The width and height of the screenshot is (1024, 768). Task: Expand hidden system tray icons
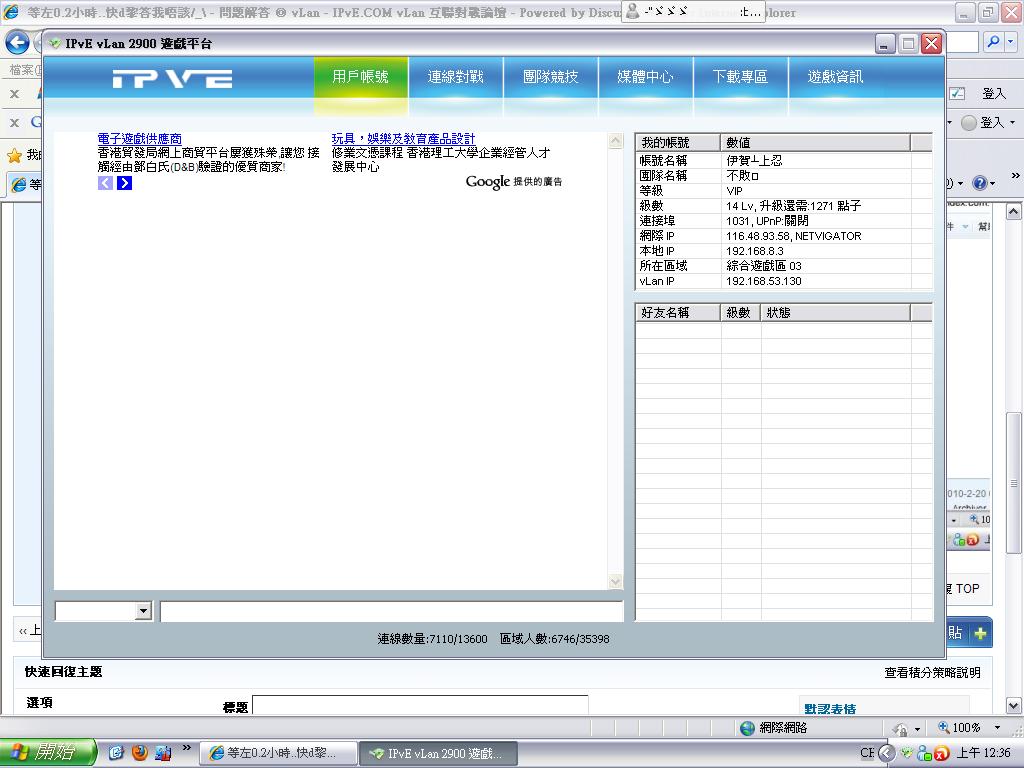click(886, 753)
